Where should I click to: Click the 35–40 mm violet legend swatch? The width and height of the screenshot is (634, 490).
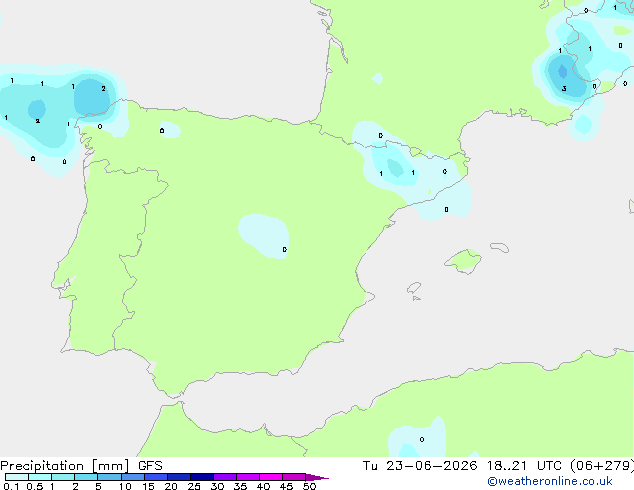coord(248,477)
